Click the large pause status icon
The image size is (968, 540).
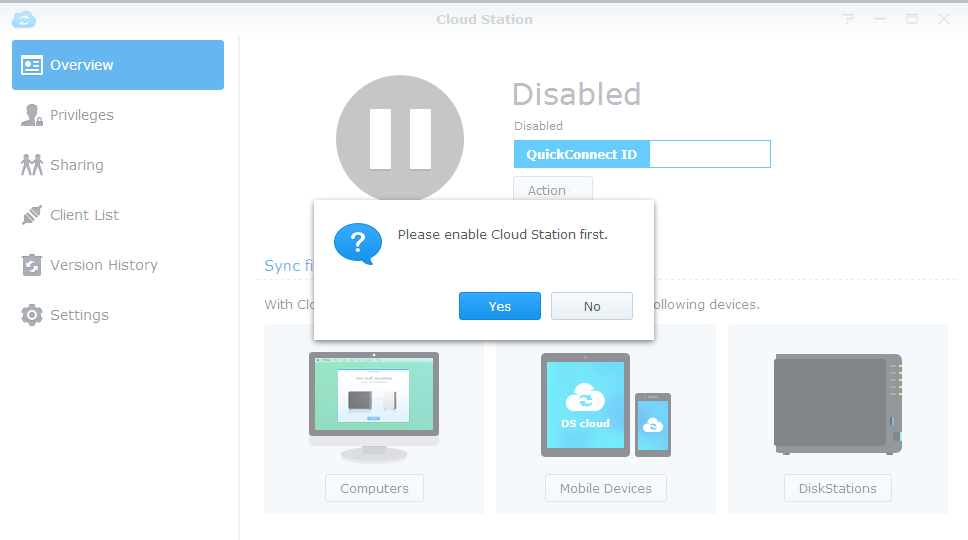tap(399, 139)
